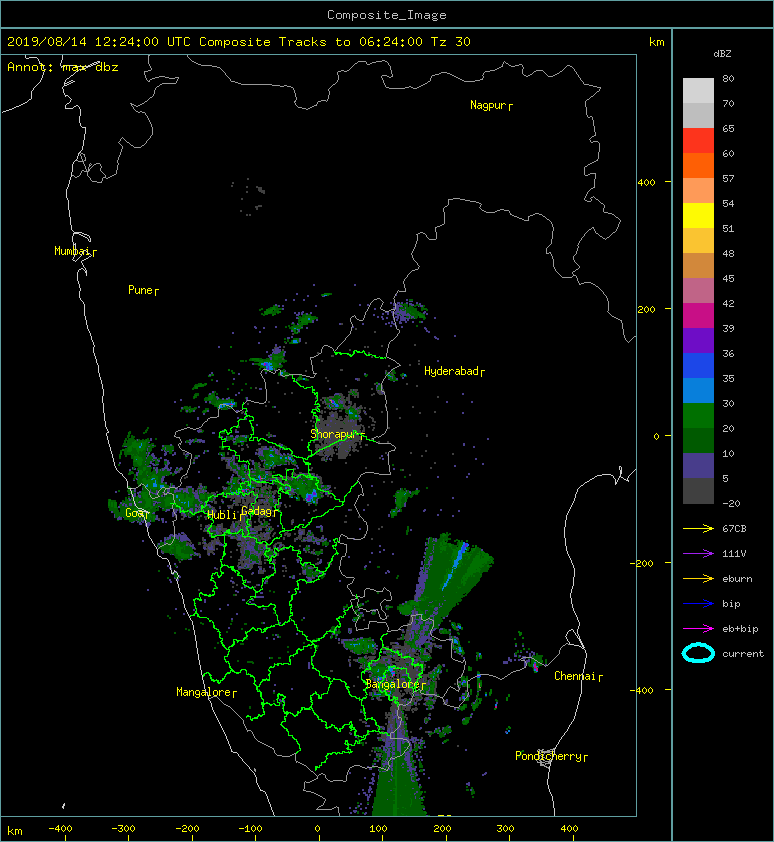
Task: Click the 67CB legend label
Action: (x=734, y=528)
